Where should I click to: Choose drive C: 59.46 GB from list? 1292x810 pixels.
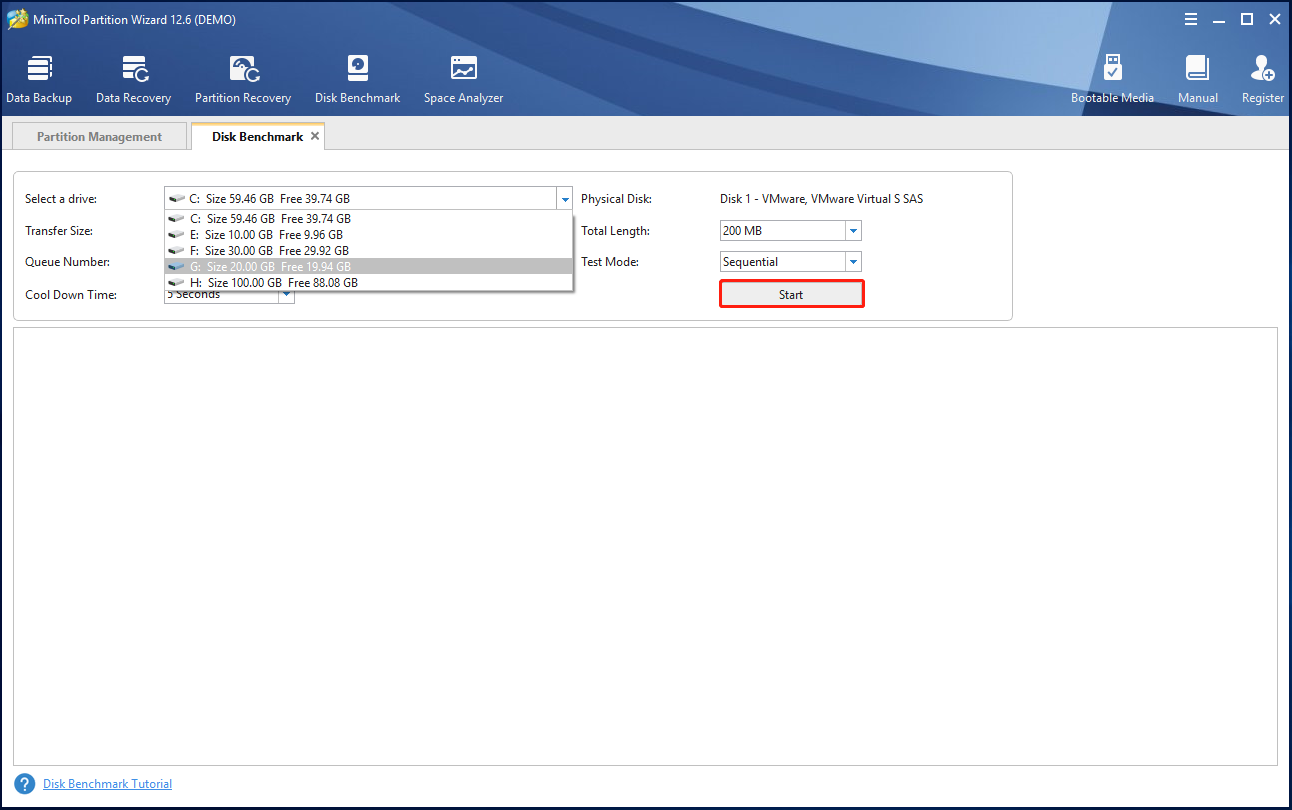coord(368,218)
